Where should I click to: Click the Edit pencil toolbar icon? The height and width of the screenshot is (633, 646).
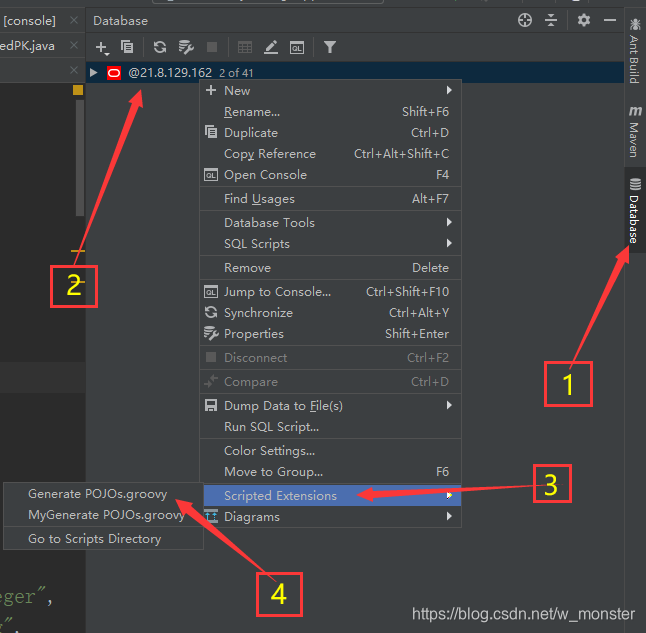[271, 47]
